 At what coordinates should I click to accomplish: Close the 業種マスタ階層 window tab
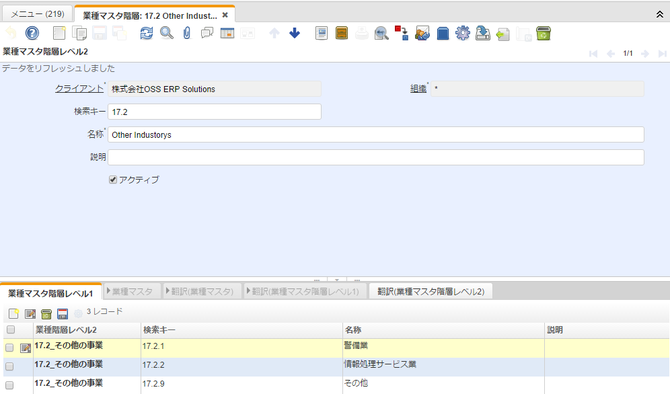pyautogui.click(x=225, y=15)
